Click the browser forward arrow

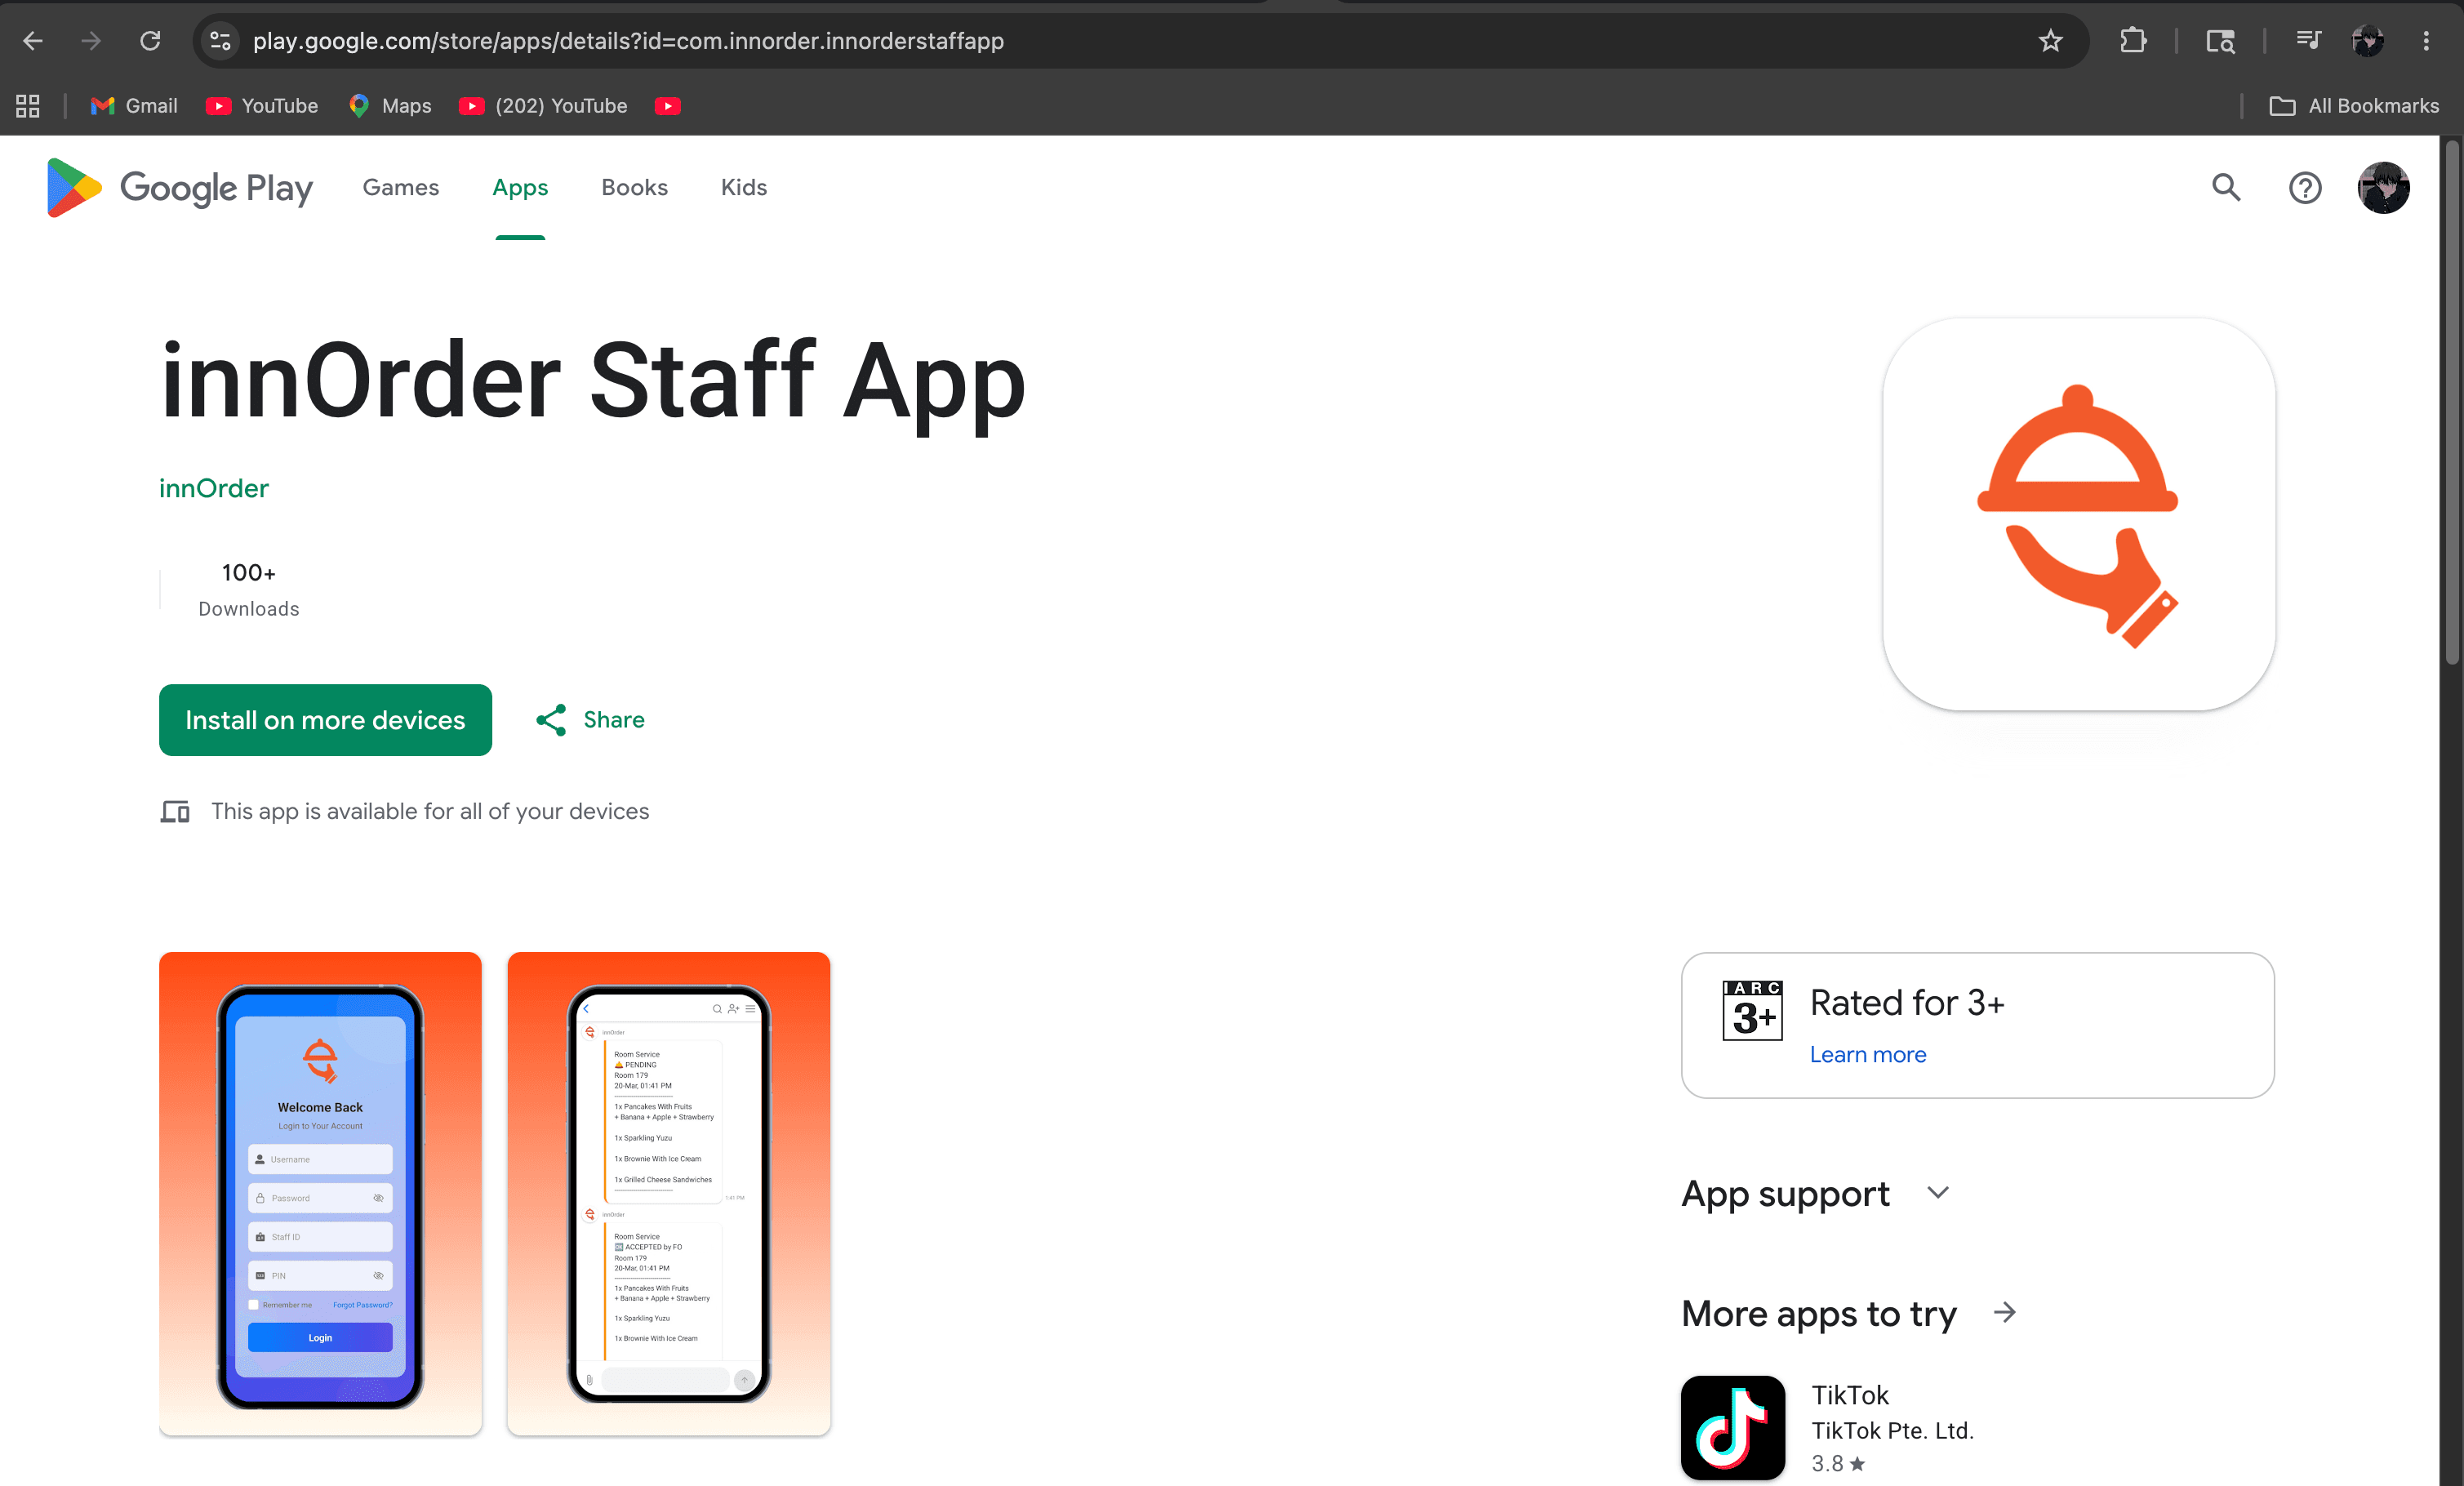(x=91, y=41)
